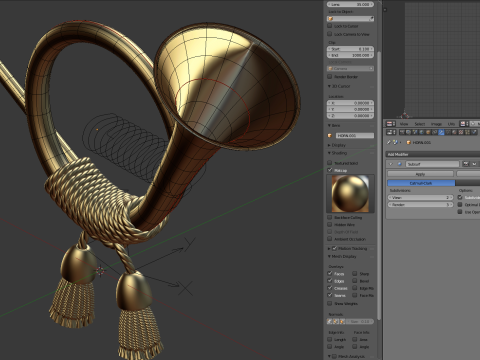Click Apply on the Subsurf modifier
This screenshot has height=360, width=480.
(x=420, y=174)
